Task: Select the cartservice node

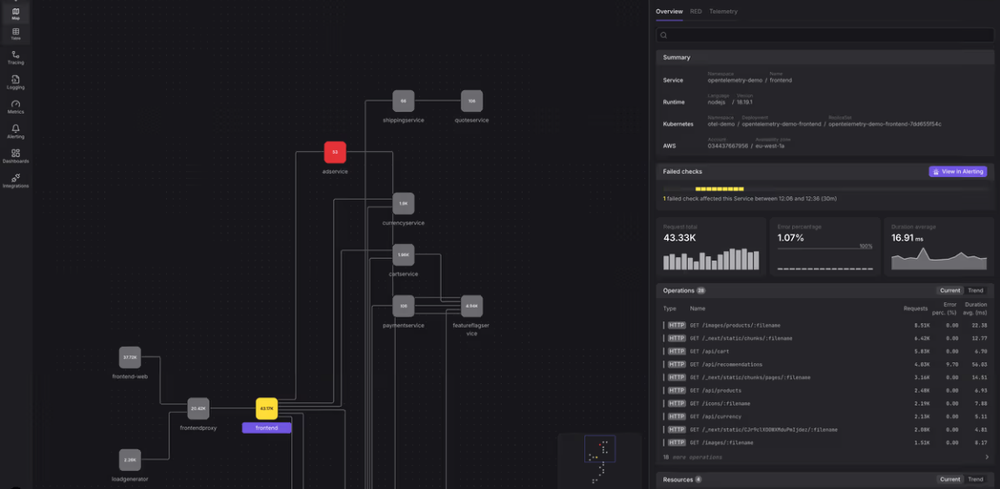Action: pos(403,255)
